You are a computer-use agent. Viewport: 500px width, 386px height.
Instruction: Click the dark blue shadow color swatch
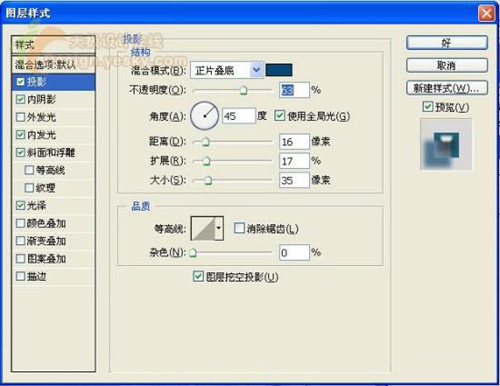279,70
